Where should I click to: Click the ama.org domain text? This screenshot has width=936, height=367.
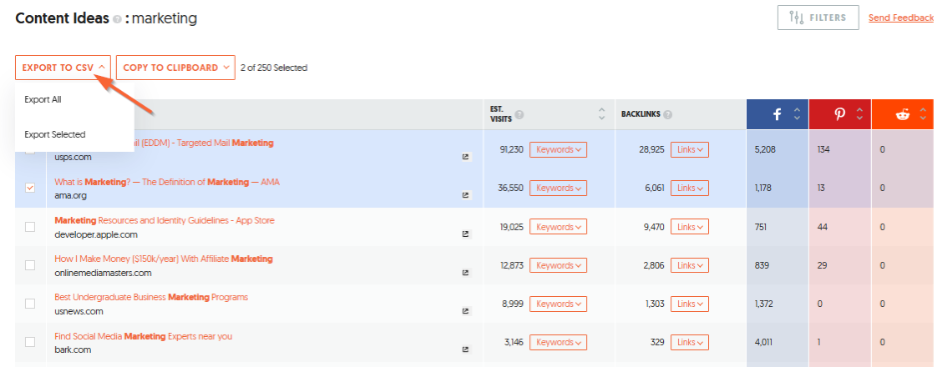[69, 195]
